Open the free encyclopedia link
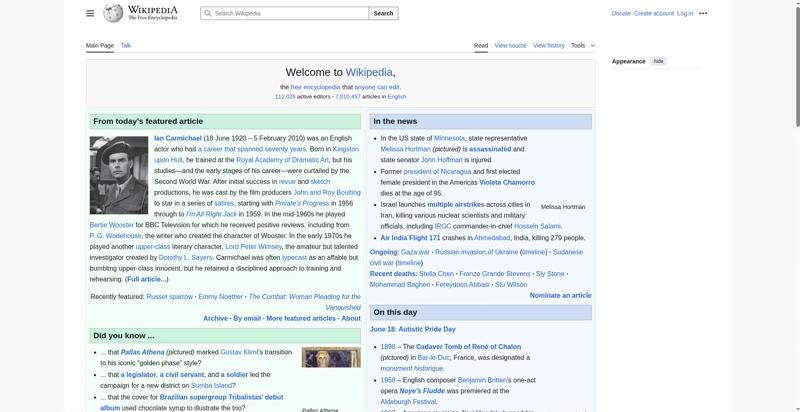This screenshot has width=800, height=412. click(x=315, y=87)
